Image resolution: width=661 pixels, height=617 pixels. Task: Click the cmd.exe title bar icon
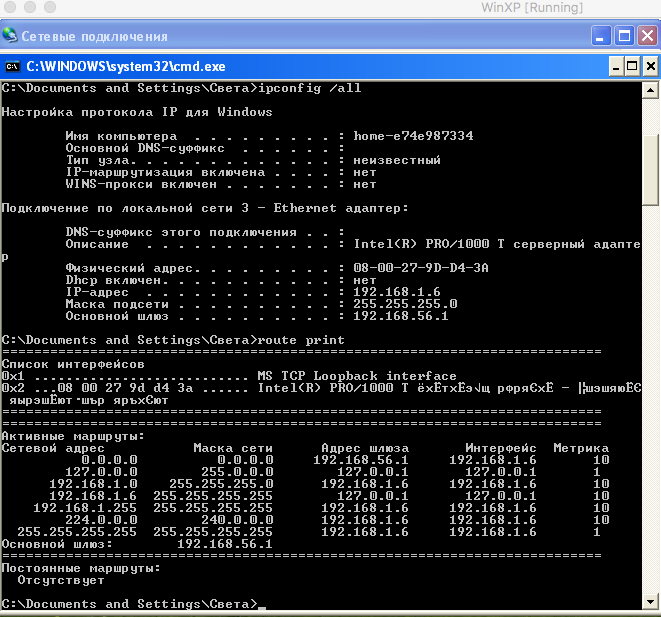(12, 67)
